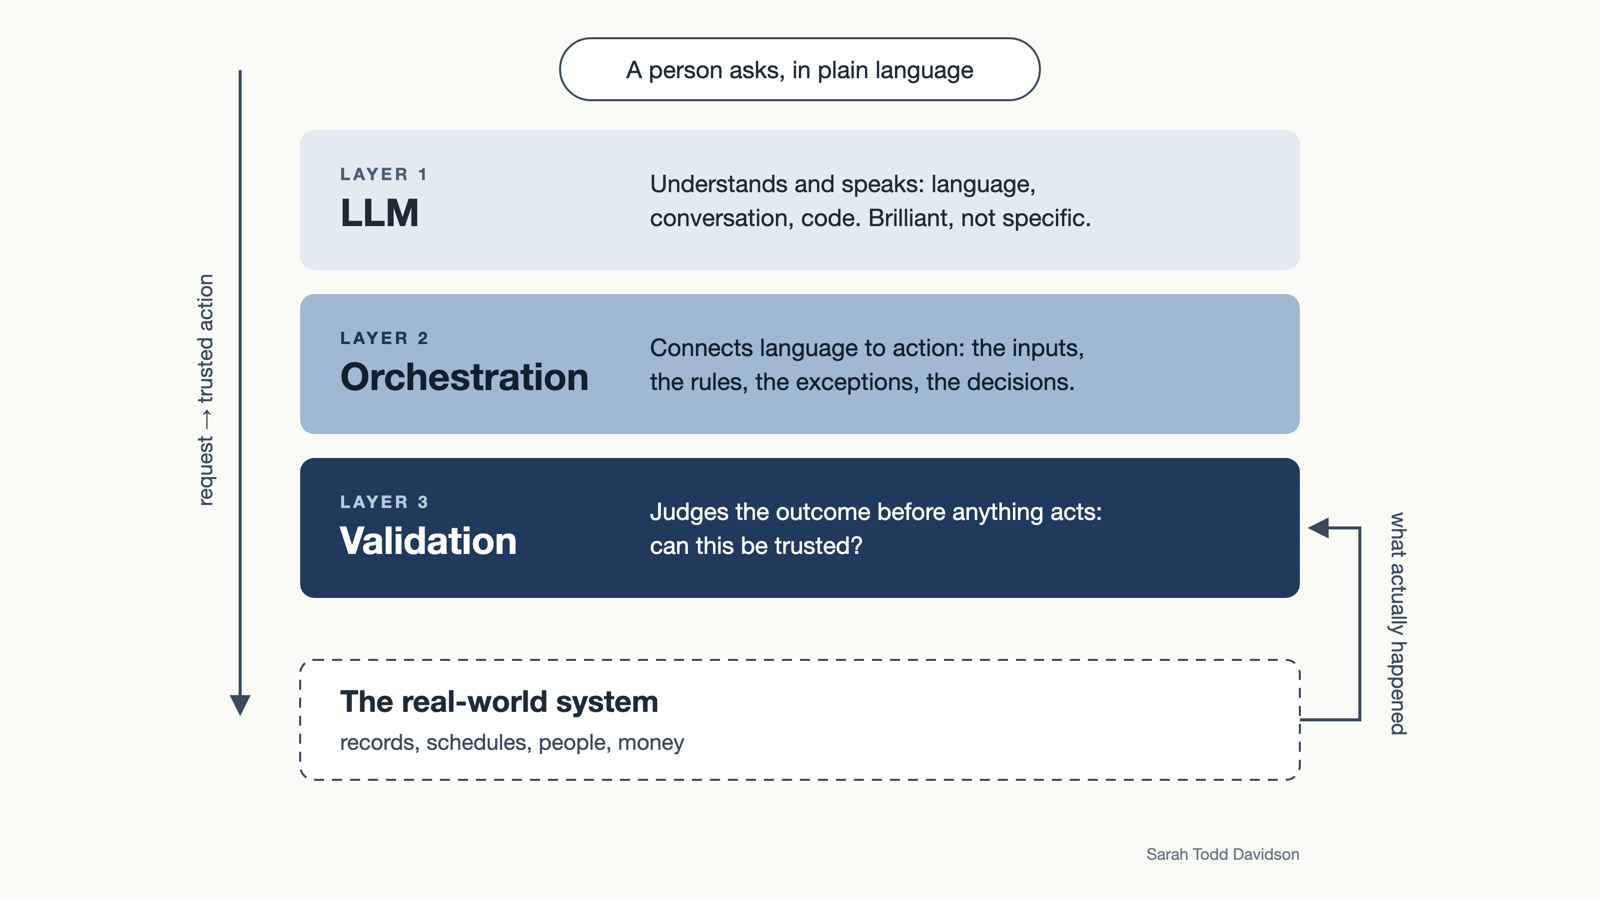Click 'records, schedules, people, money' text
This screenshot has width=1600, height=900.
(x=512, y=743)
